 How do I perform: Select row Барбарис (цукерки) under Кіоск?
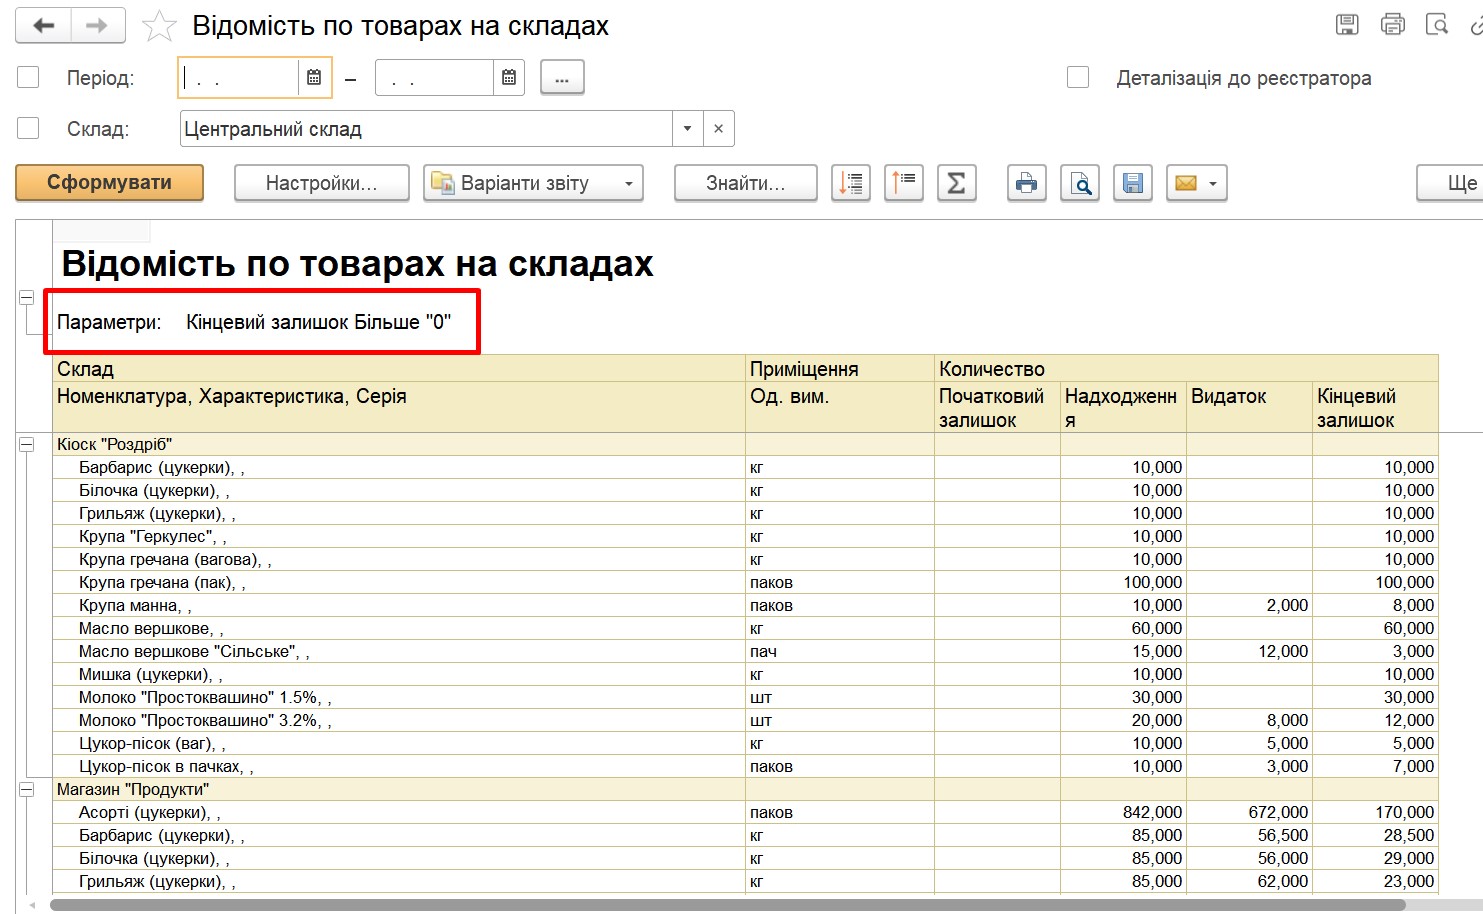pyautogui.click(x=746, y=467)
